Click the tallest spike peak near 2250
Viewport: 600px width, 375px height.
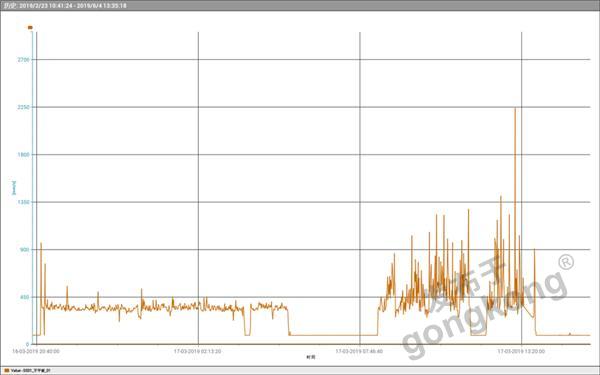point(515,109)
